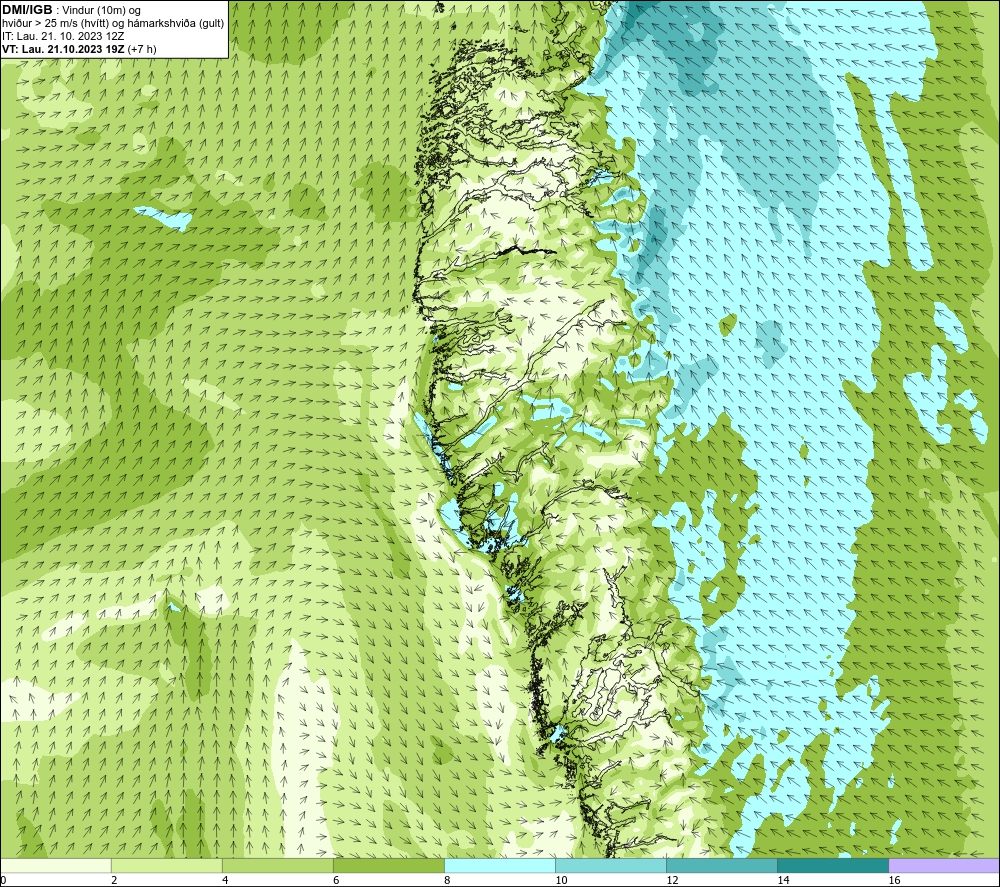Click the '12' label on the wind scale
Image resolution: width=1000 pixels, height=887 pixels.
(x=672, y=881)
